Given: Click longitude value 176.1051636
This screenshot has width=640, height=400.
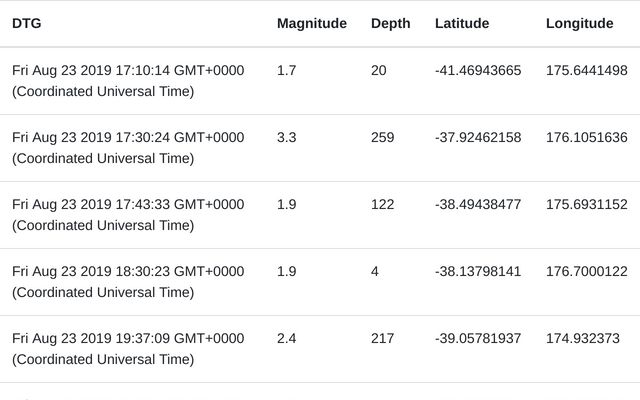Looking at the screenshot, I should [x=587, y=138].
